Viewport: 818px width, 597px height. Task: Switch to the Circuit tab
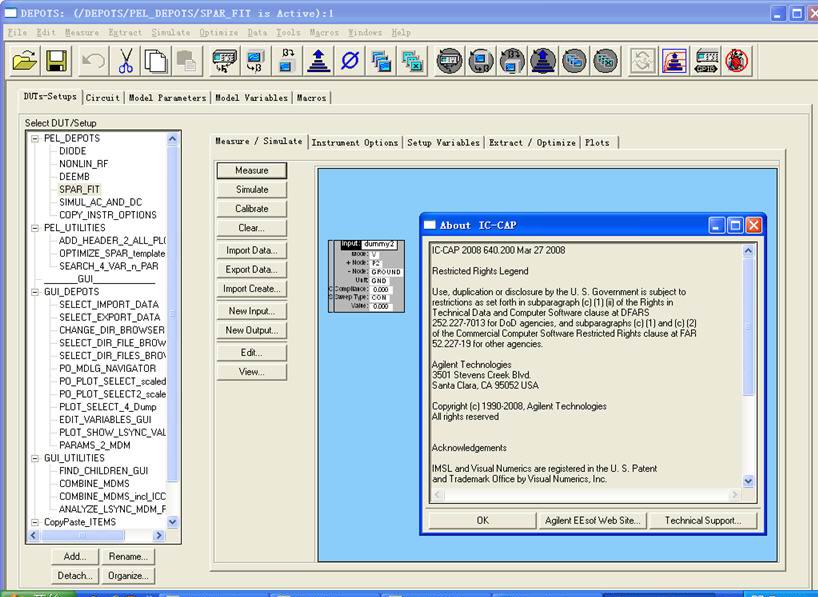pos(103,98)
